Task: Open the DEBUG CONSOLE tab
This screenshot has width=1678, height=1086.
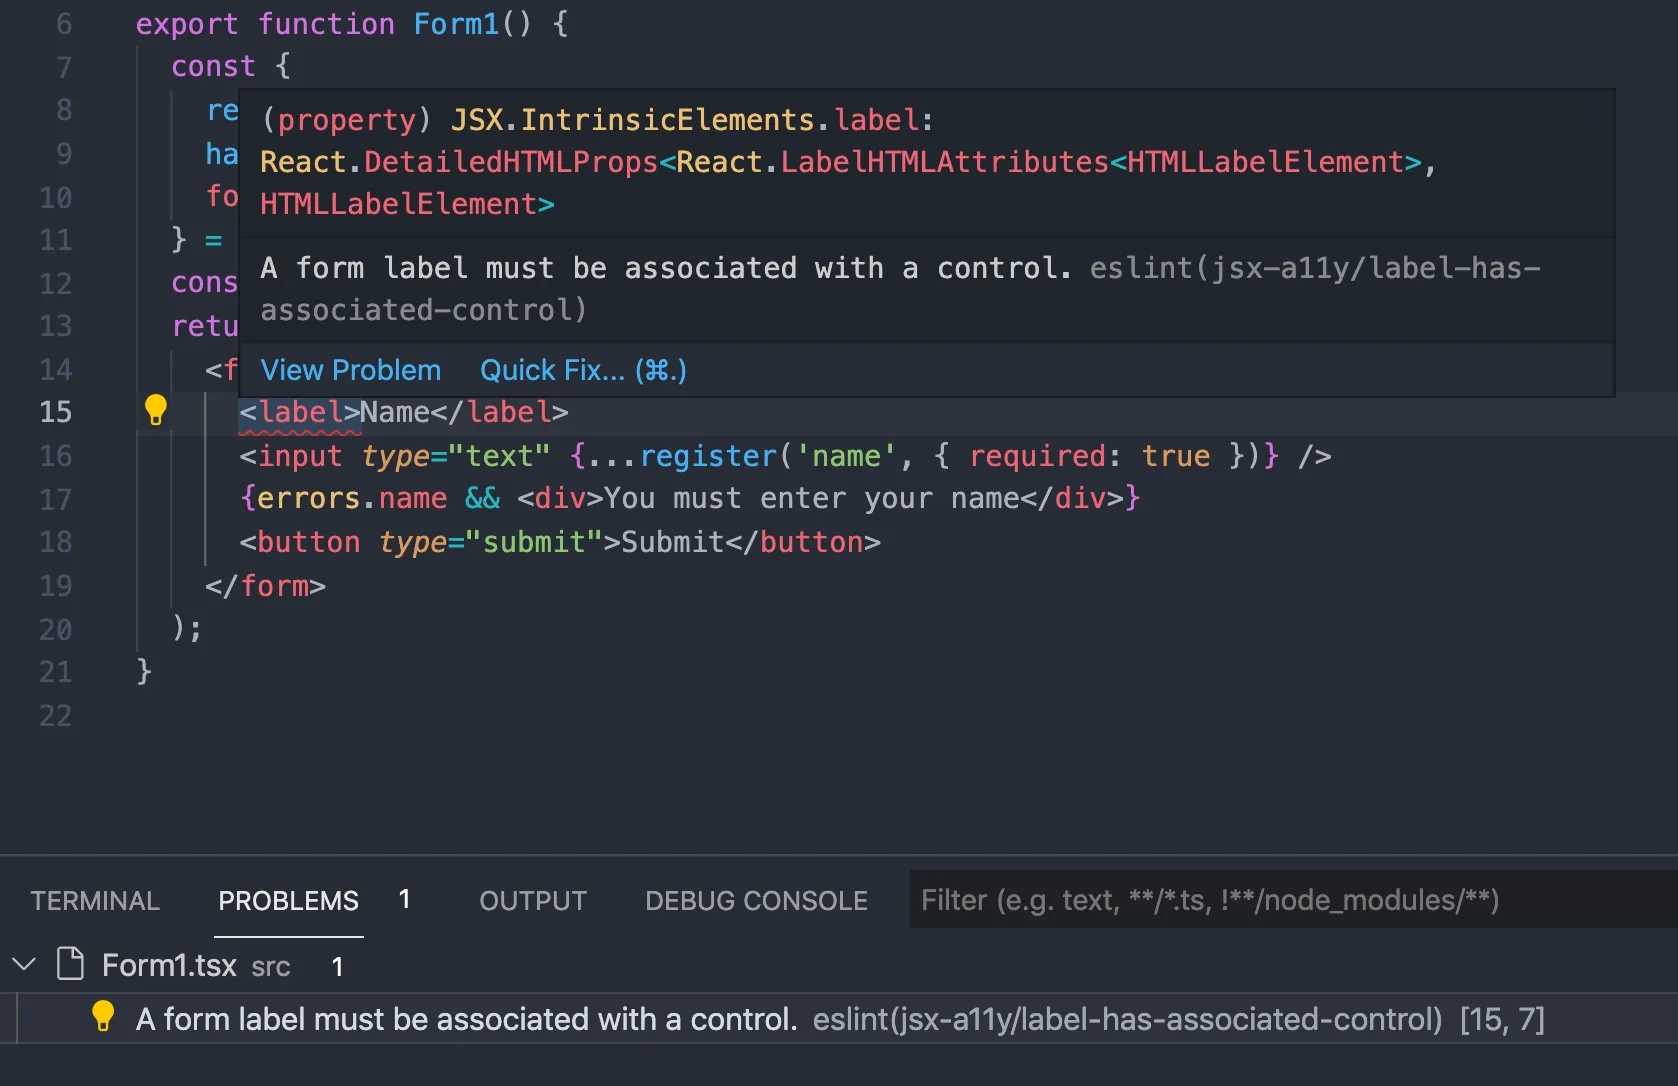Action: (x=756, y=899)
